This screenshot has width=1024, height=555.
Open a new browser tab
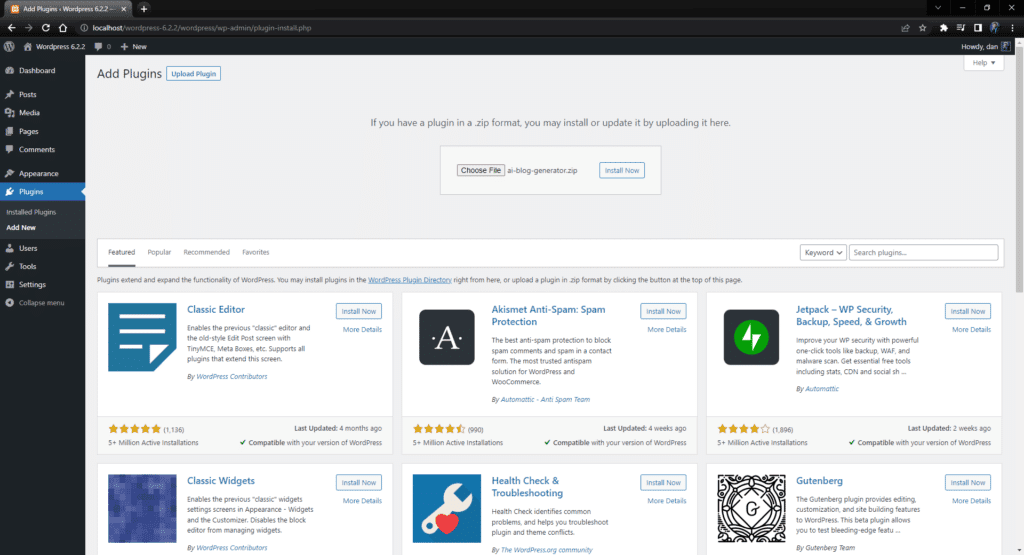click(144, 8)
